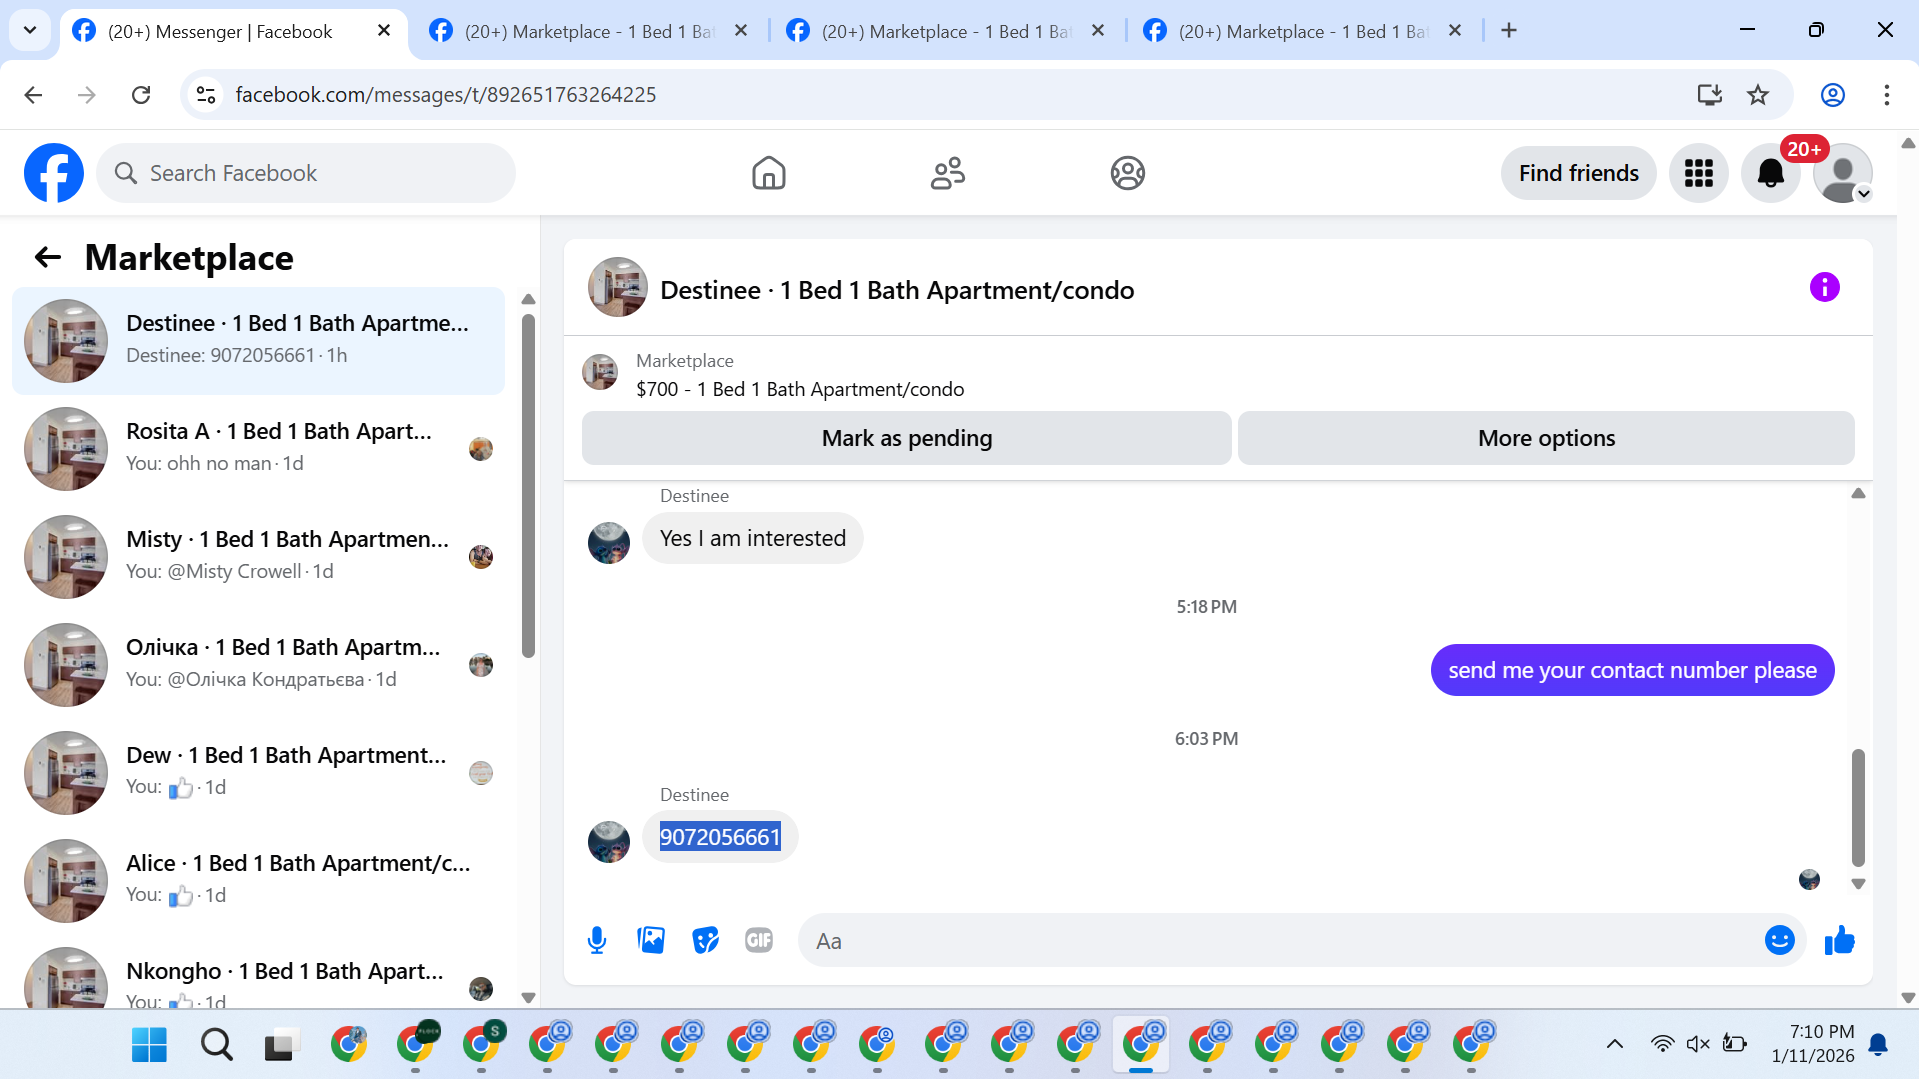
Task: Open Windows Start menu
Action: [150, 1045]
